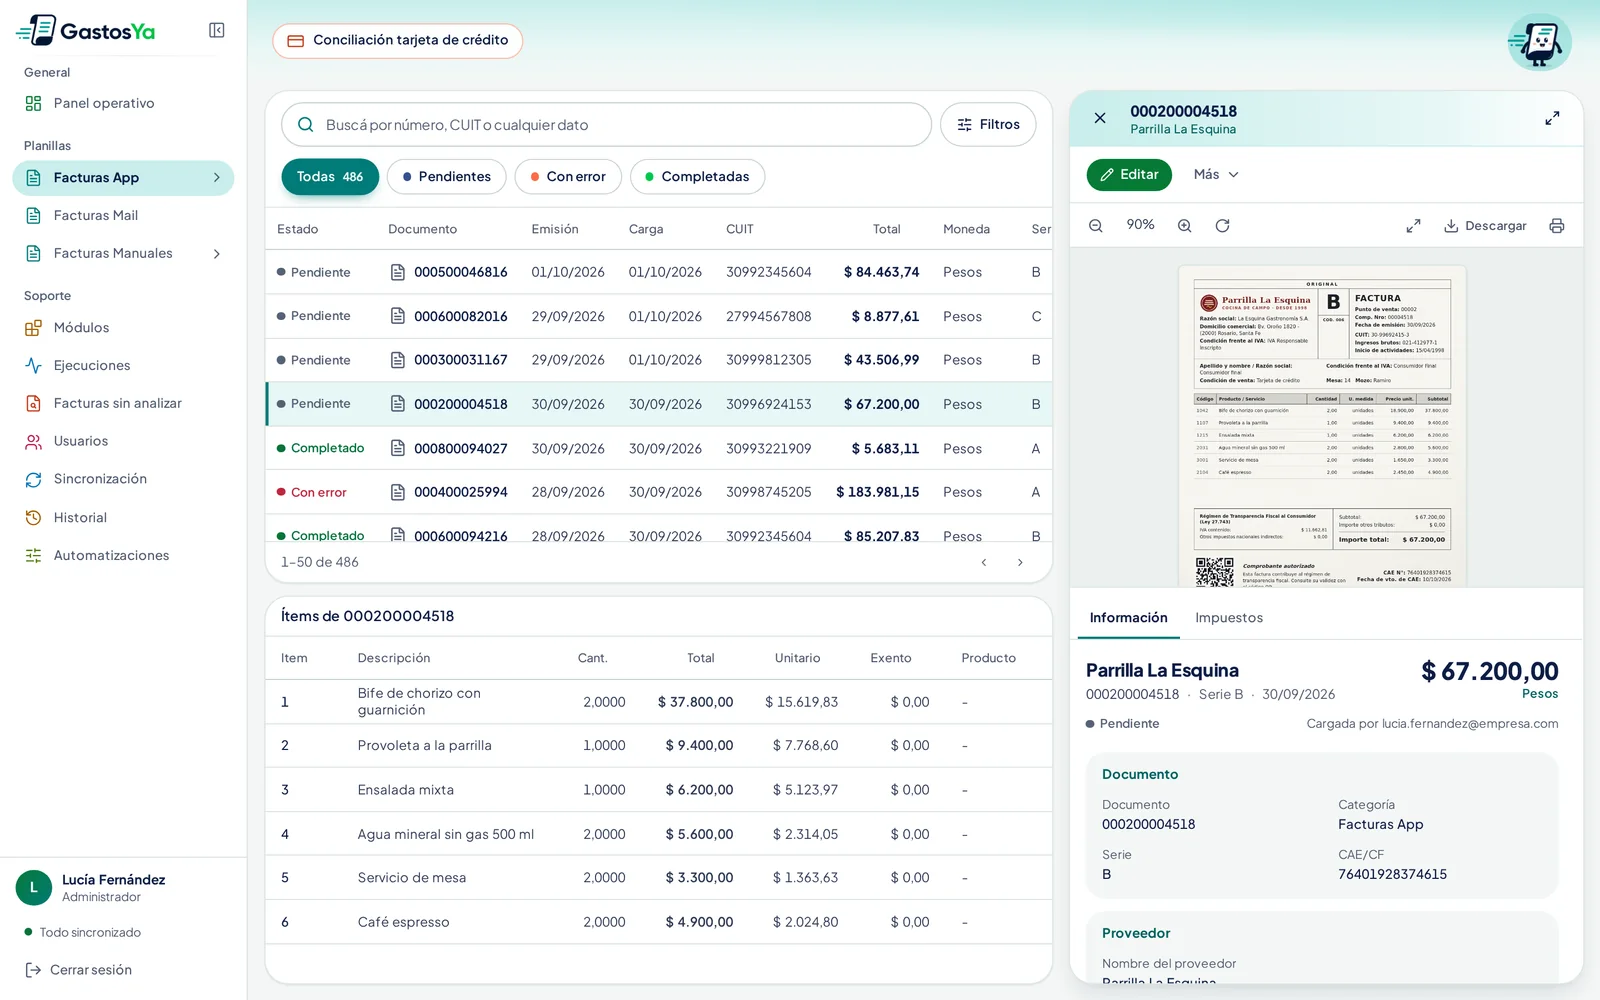Image resolution: width=1600 pixels, height=1000 pixels.
Task: Select invoice row 000500046816
Action: 659,272
